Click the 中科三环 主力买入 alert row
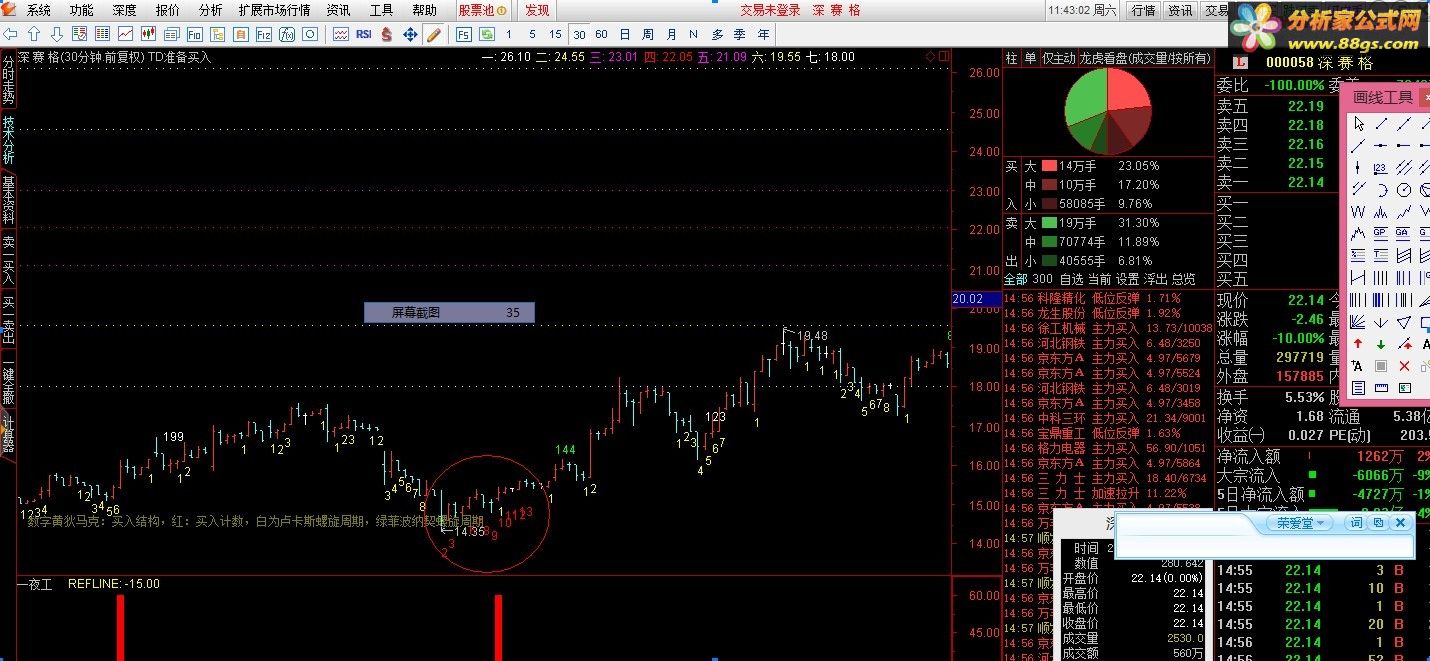The height and width of the screenshot is (661, 1430). click(x=1107, y=418)
